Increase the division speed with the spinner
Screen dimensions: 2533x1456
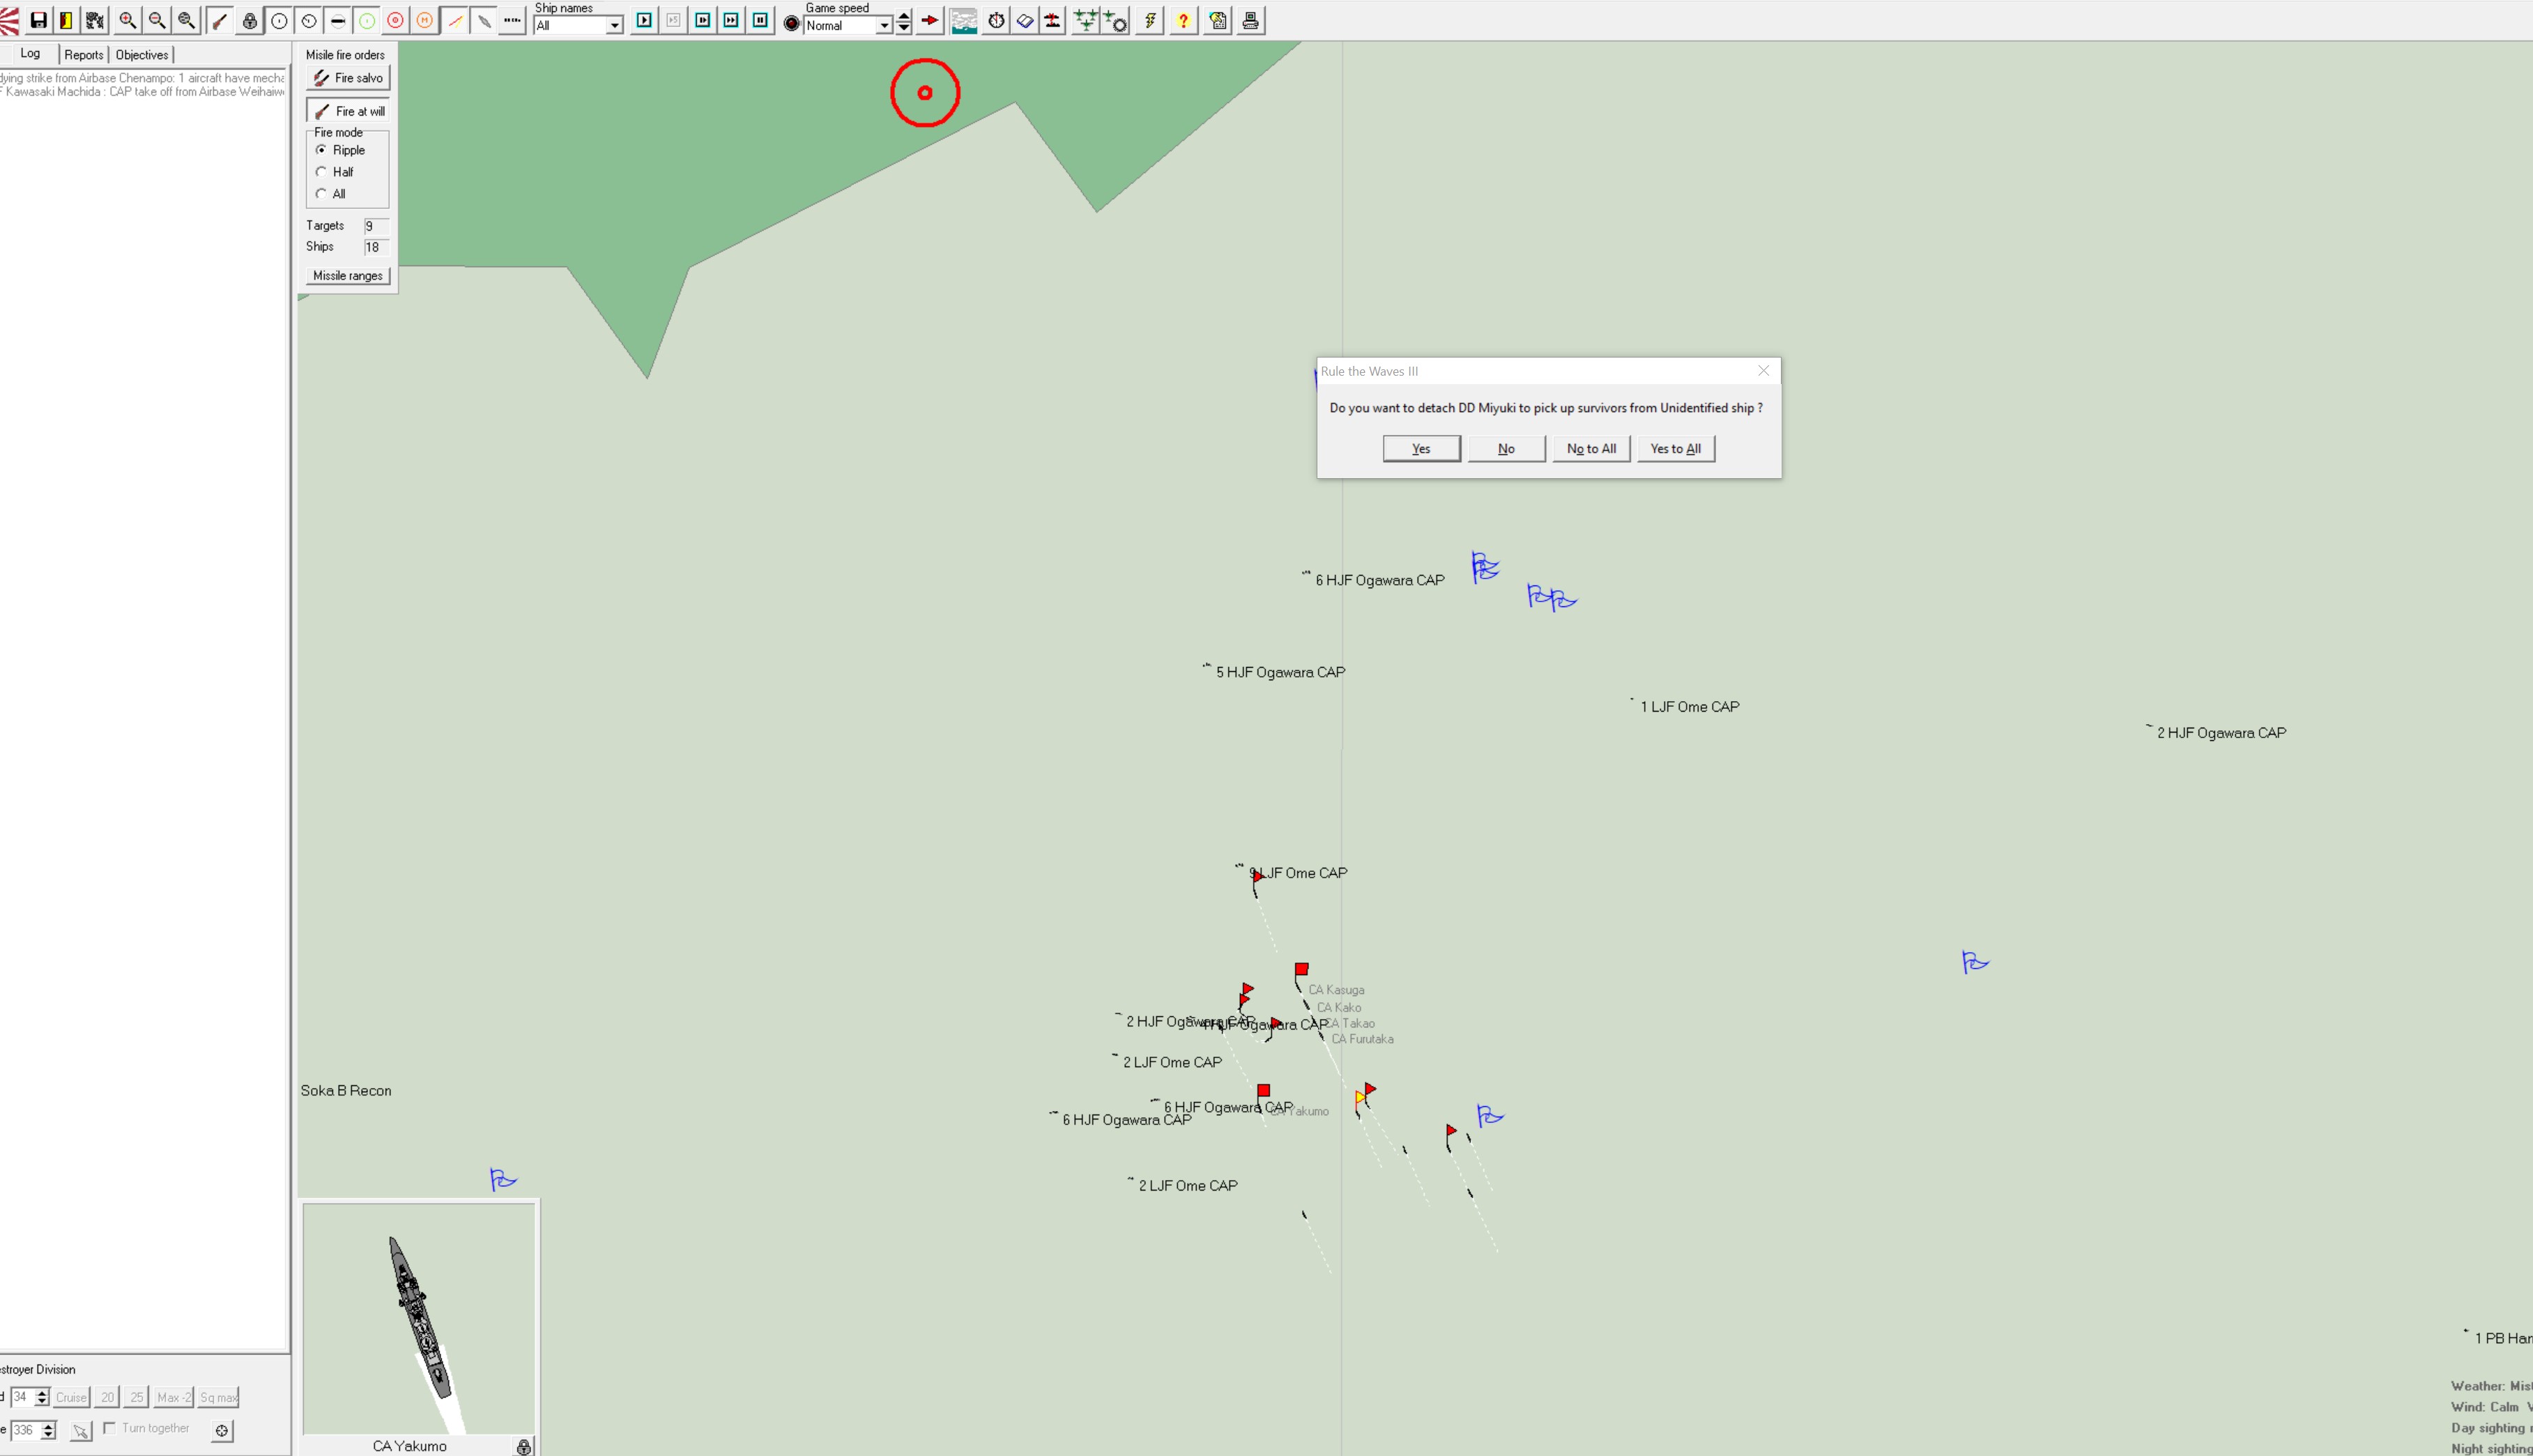click(42, 1393)
